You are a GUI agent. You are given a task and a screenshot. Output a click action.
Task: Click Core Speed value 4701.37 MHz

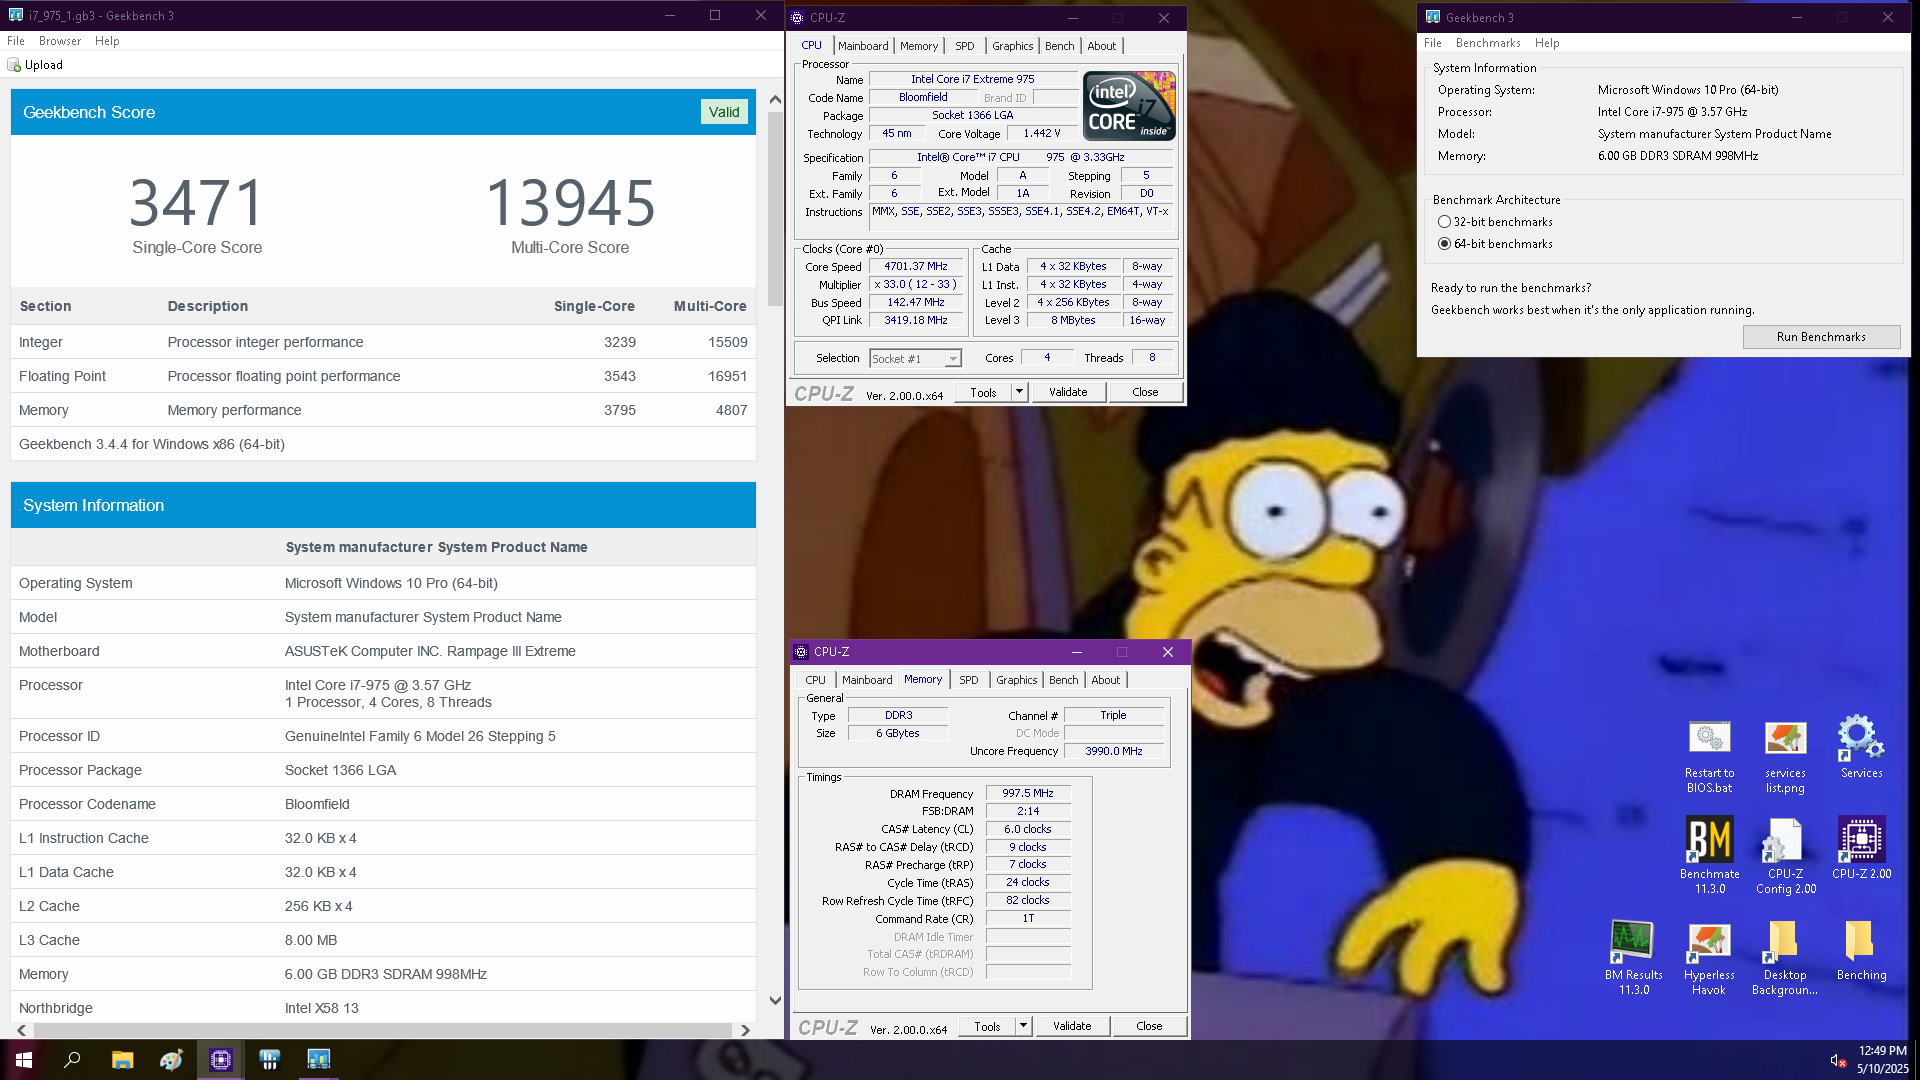pos(916,267)
